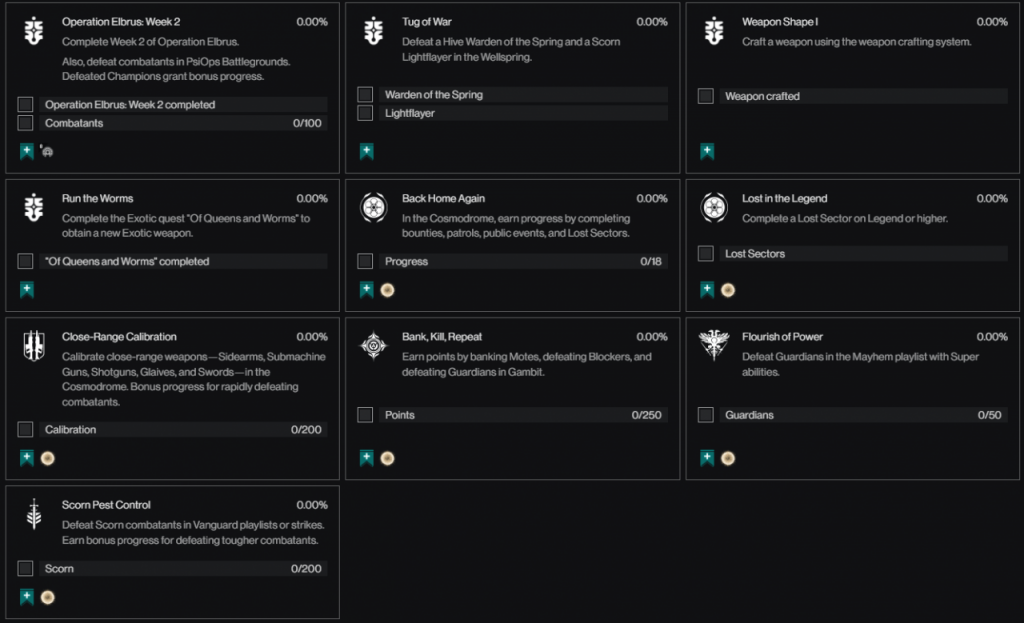Click the XP reward icon under Run the Worms

pos(26,290)
